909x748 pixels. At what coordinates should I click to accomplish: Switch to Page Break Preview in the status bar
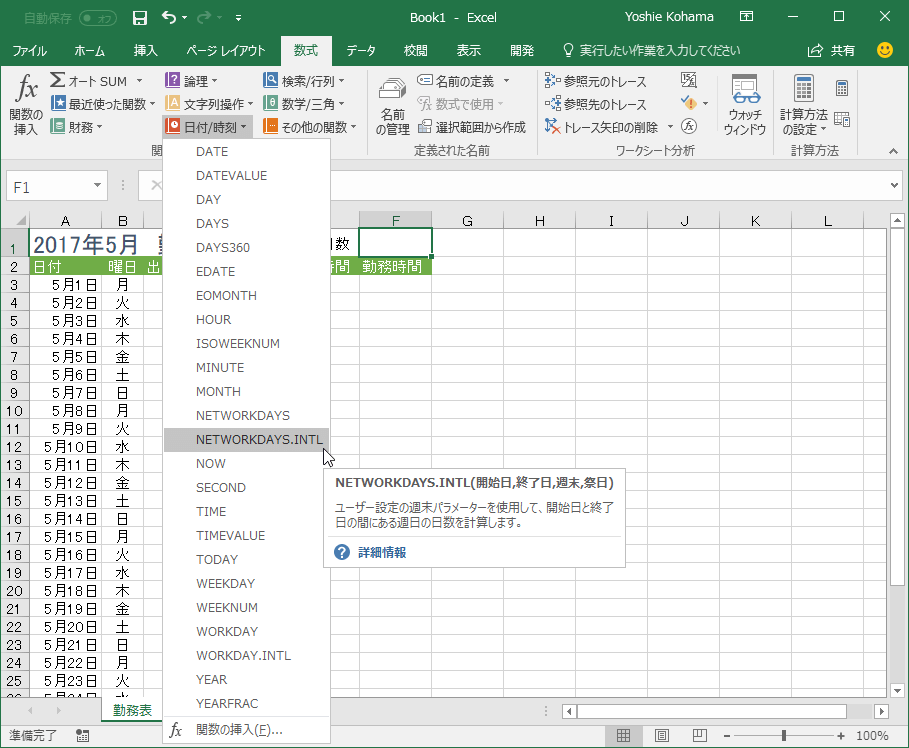[701, 736]
